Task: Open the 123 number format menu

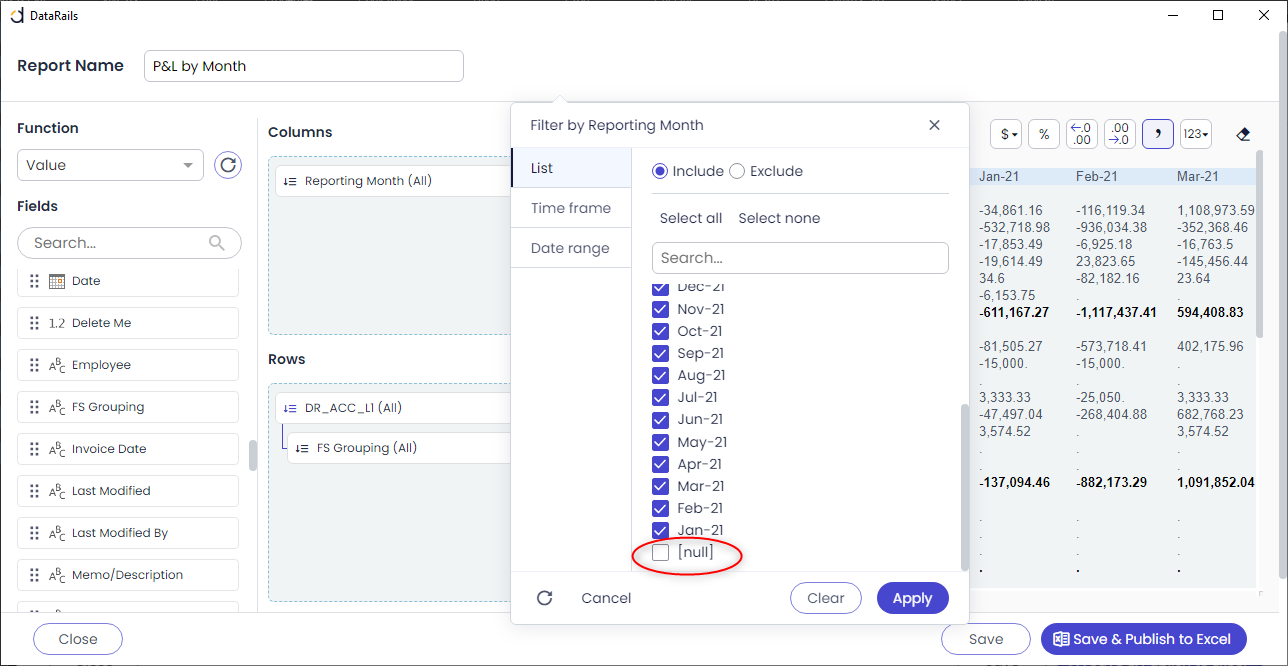Action: 1196,134
